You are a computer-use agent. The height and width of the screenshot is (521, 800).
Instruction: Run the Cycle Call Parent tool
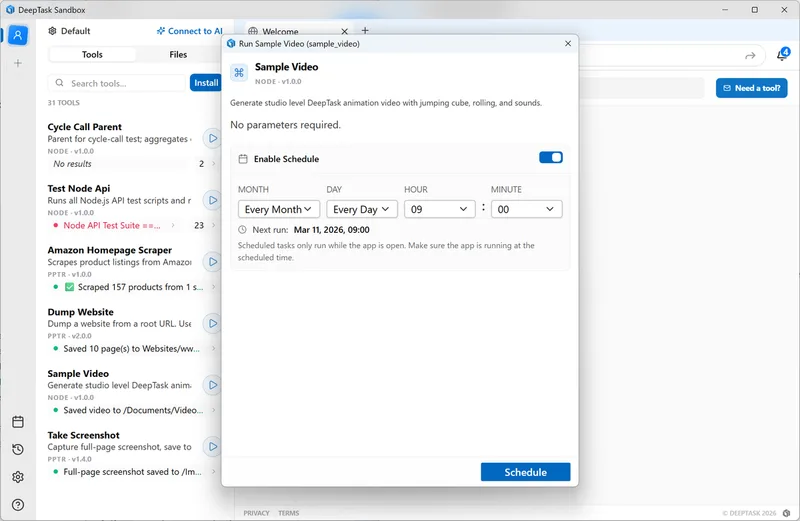212,137
